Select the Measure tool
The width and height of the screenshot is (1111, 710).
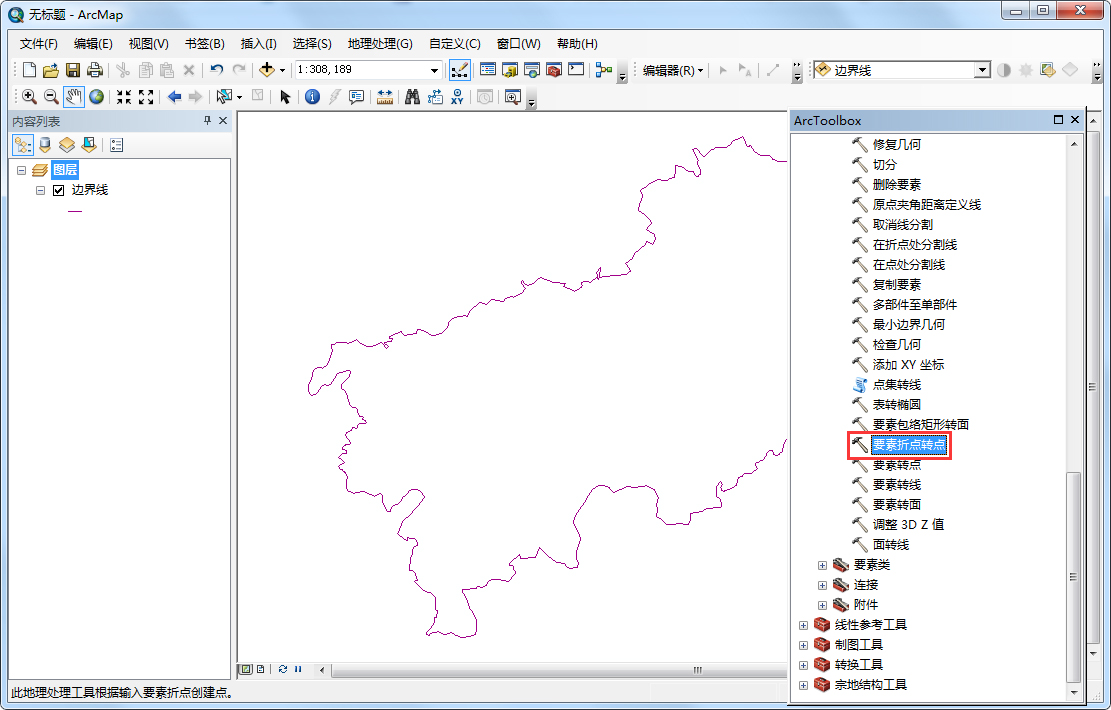click(384, 96)
